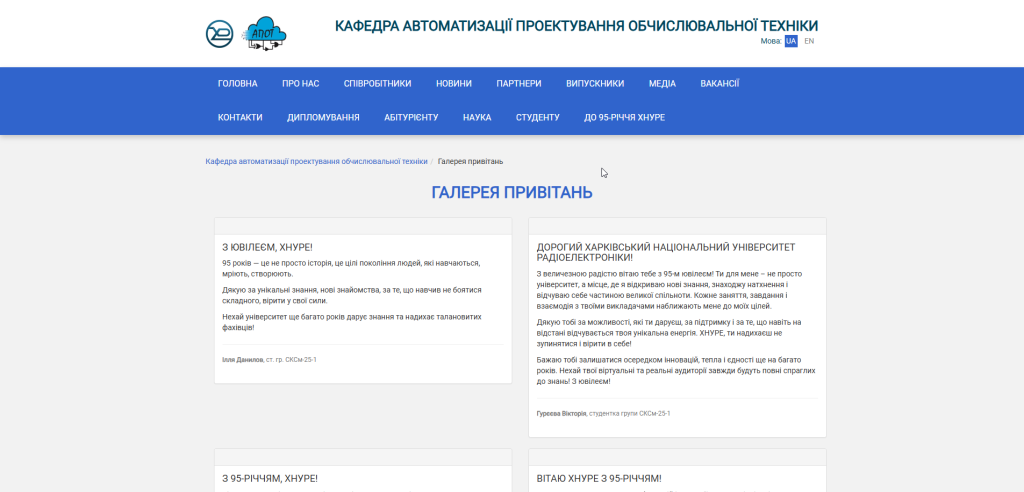Select Абітурієнту navigation item
Screen dimensions: 1024x492
(x=411, y=117)
